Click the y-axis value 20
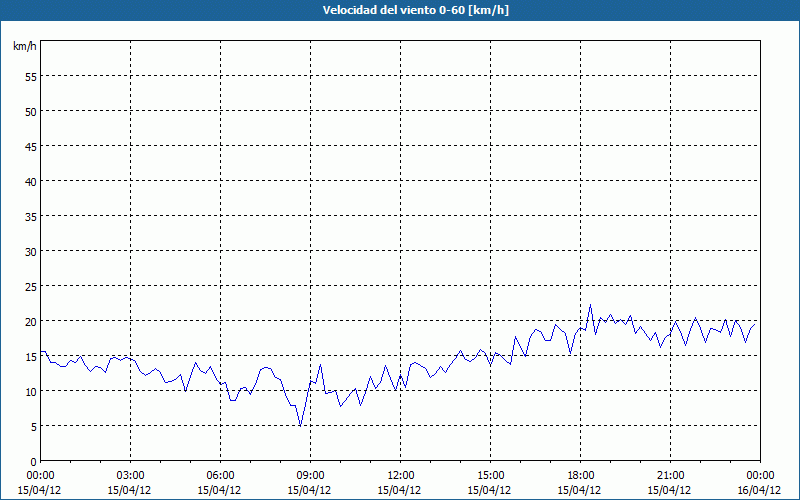The image size is (800, 500). 31,322
